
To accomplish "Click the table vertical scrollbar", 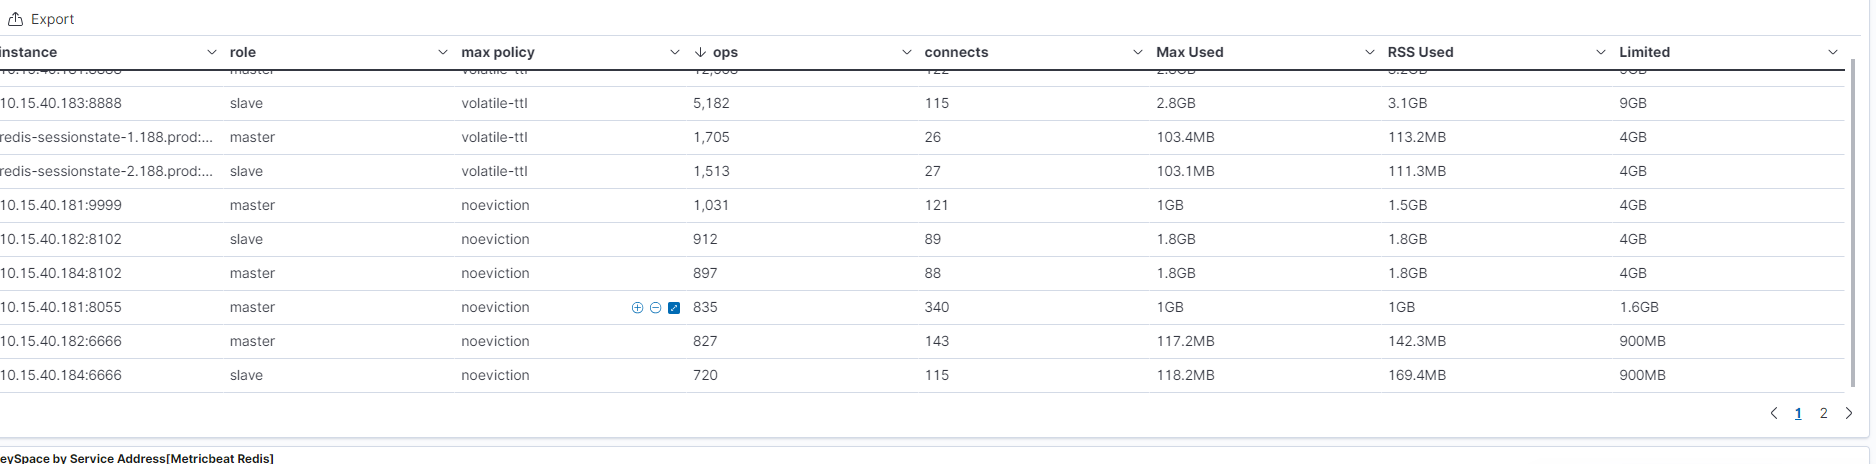I will coord(1853,220).
